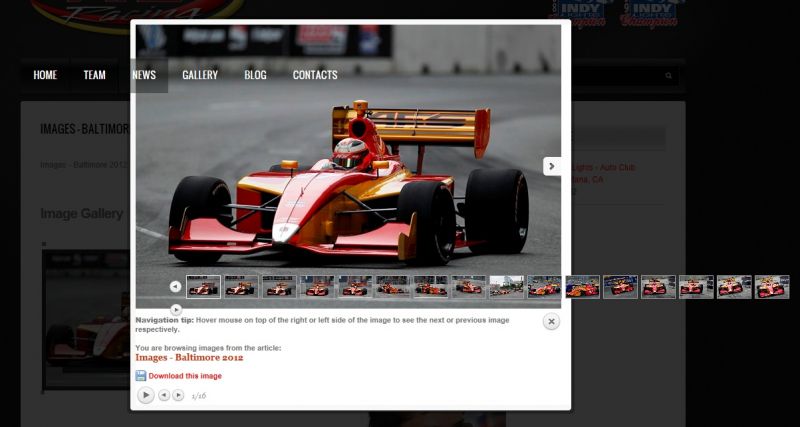800x427 pixels.
Task: Select the fourth thumbnail in the strip
Action: tap(317, 287)
